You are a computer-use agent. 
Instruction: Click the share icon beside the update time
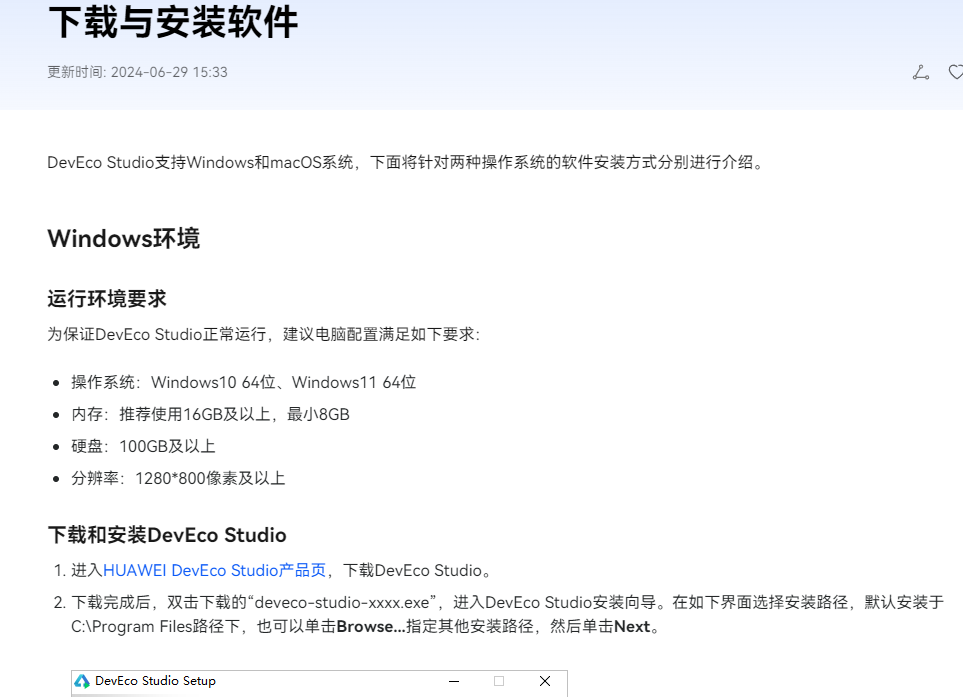pos(921,72)
